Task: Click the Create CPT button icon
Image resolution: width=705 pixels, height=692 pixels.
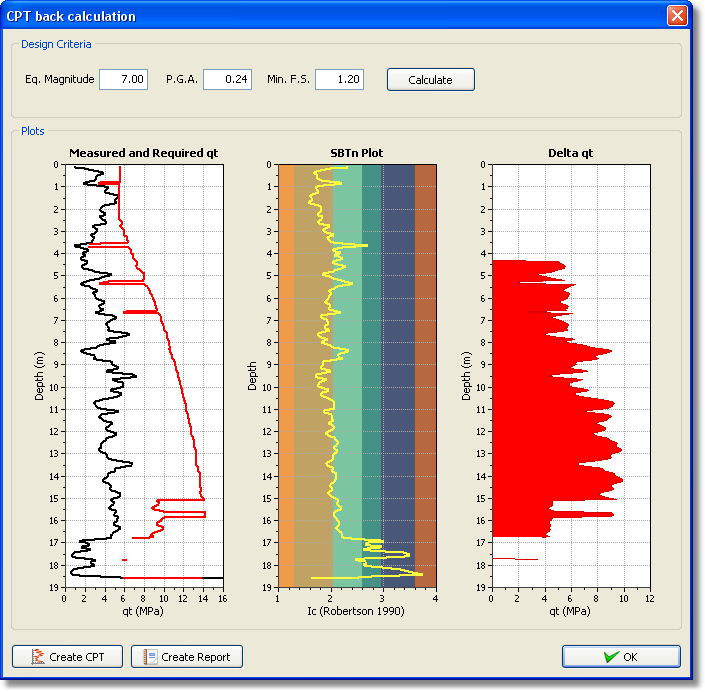Action: pyautogui.click(x=37, y=657)
